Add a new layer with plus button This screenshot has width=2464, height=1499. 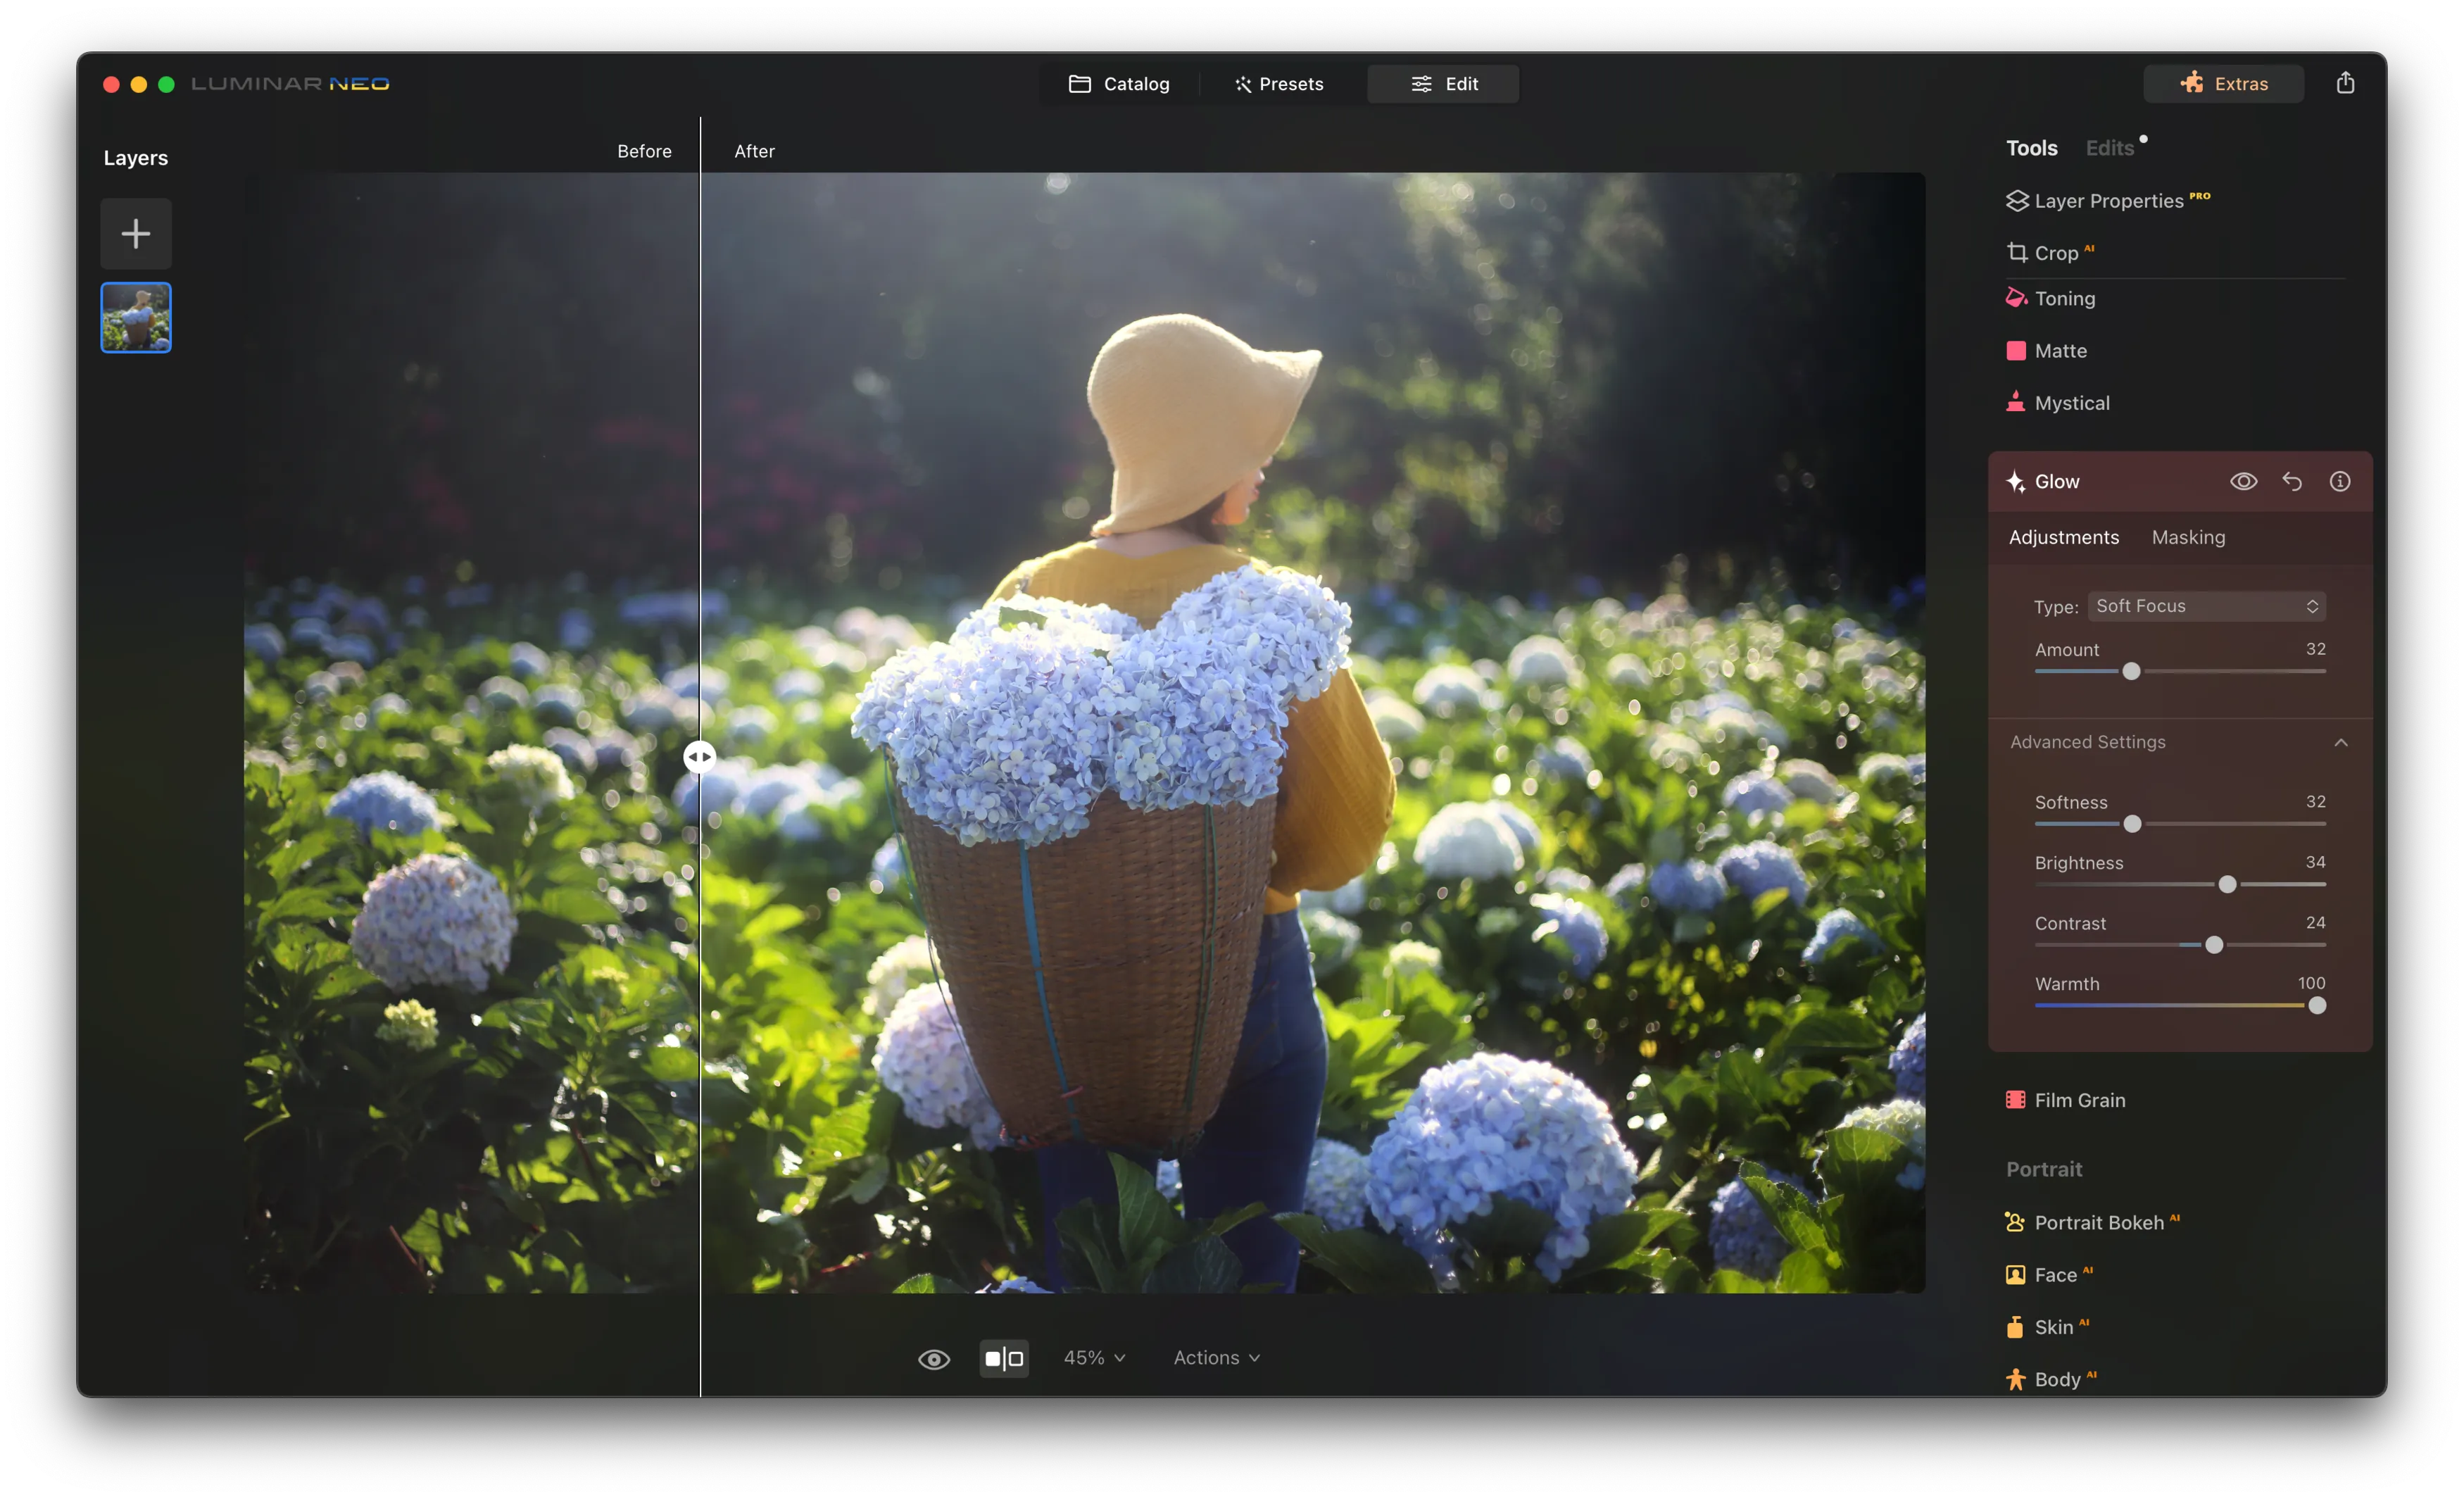pos(136,234)
